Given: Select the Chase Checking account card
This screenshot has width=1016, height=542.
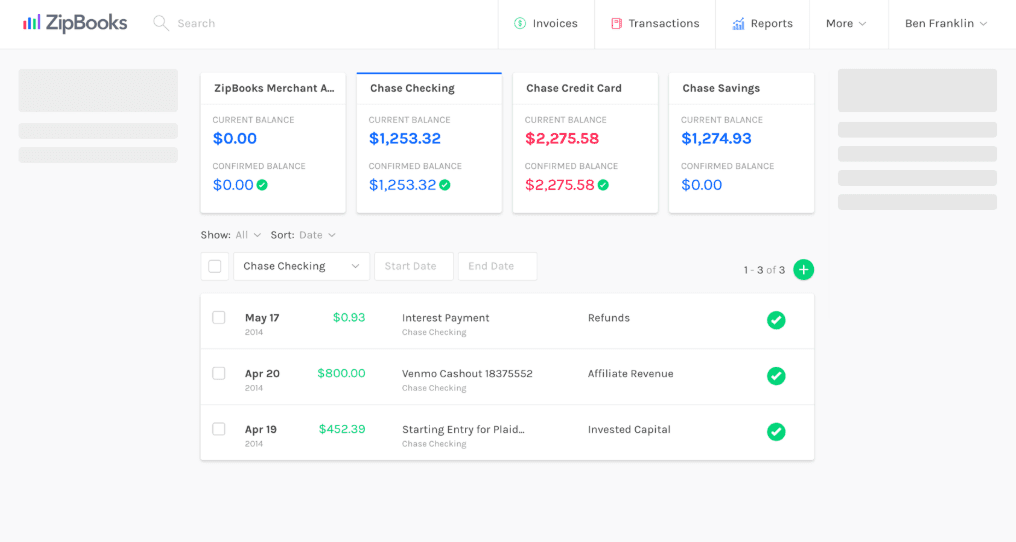Looking at the screenshot, I should pos(429,143).
